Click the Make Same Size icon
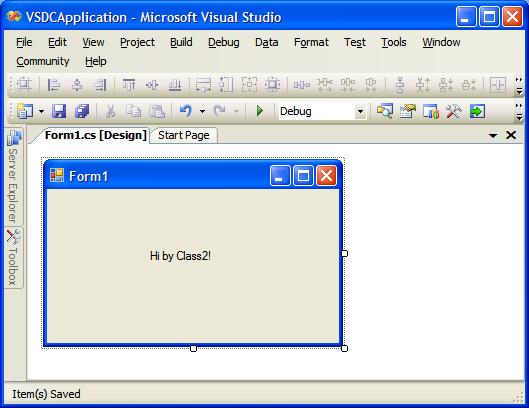529x408 pixels. 249,84
